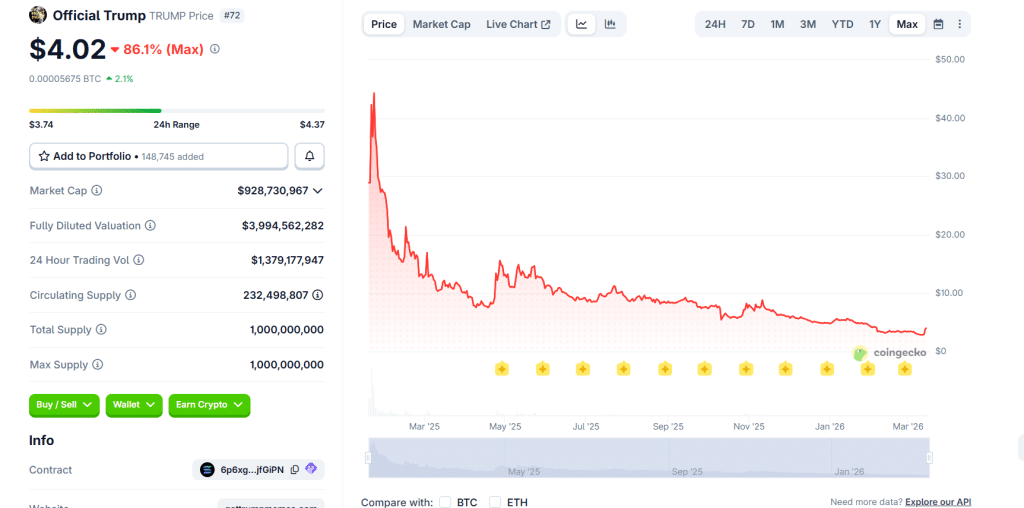This screenshot has width=1024, height=508.
Task: Click the Circulating Supply info icon
Action: pos(131,295)
